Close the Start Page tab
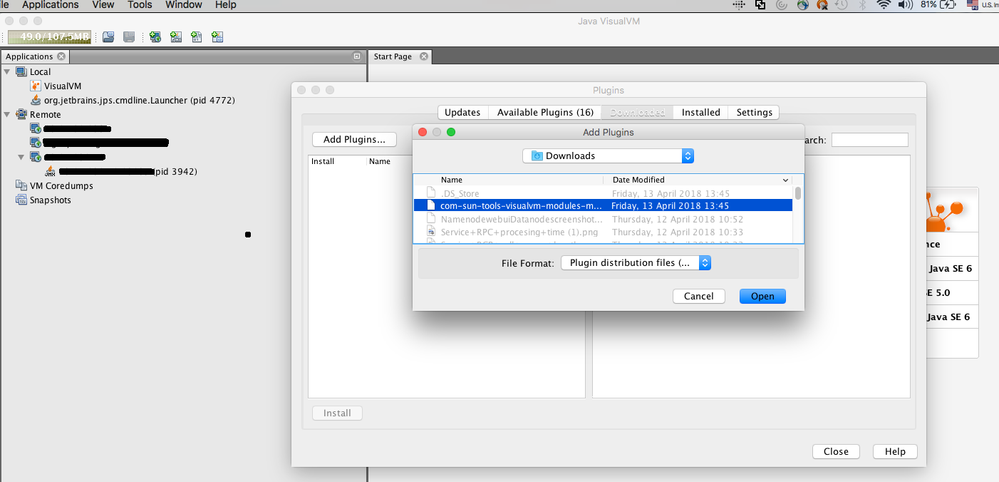The image size is (999, 482). point(422,57)
